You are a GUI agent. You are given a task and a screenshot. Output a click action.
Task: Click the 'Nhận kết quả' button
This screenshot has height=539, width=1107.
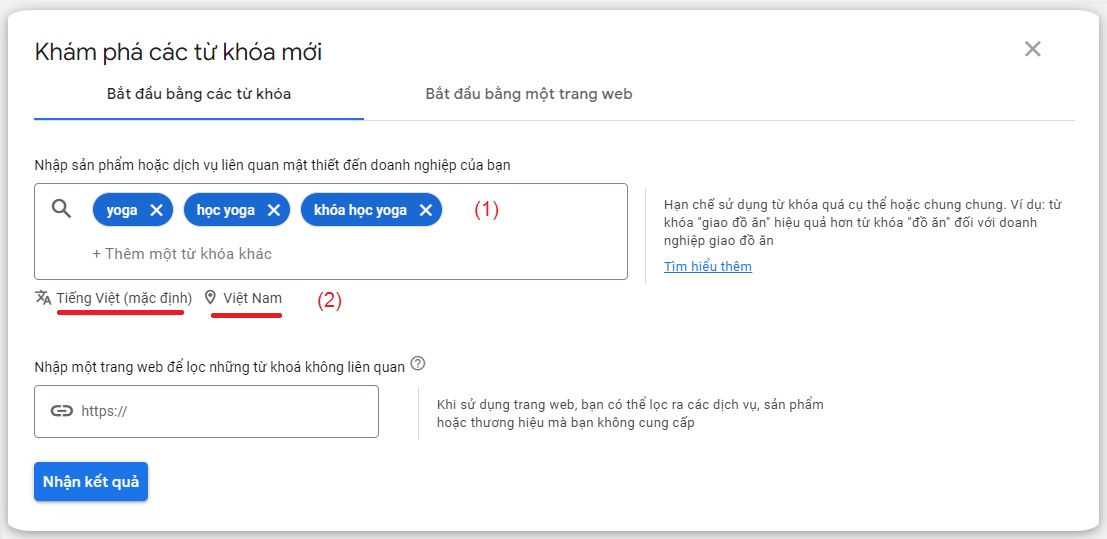91,482
